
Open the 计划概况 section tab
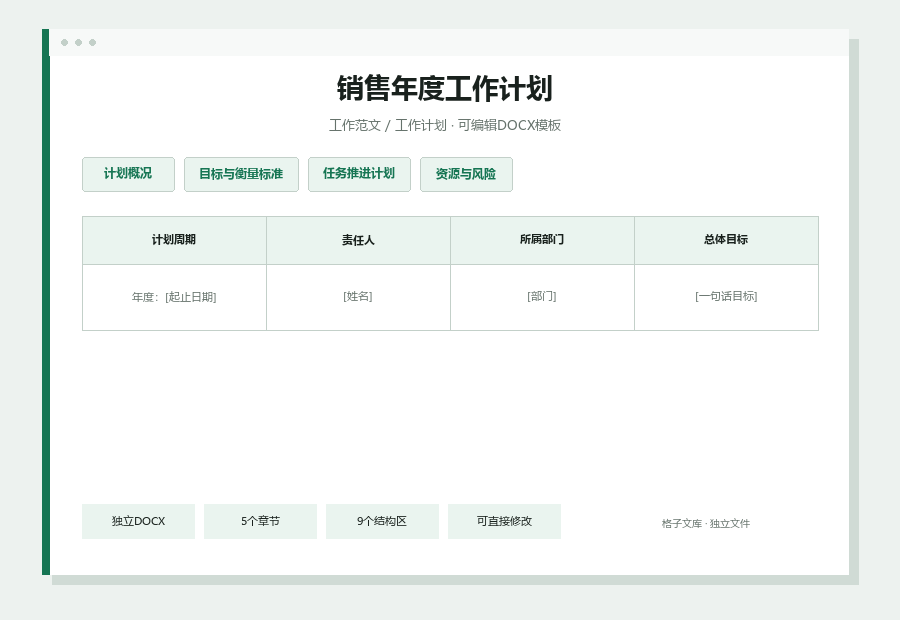coord(128,174)
